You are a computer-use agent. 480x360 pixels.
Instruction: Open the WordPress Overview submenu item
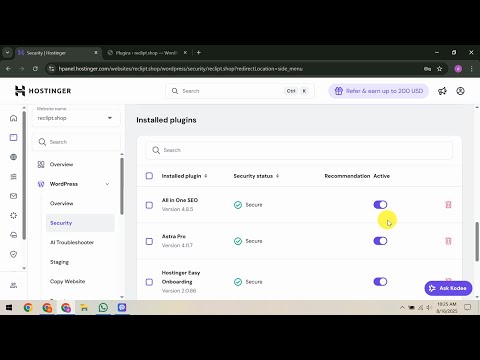61,203
